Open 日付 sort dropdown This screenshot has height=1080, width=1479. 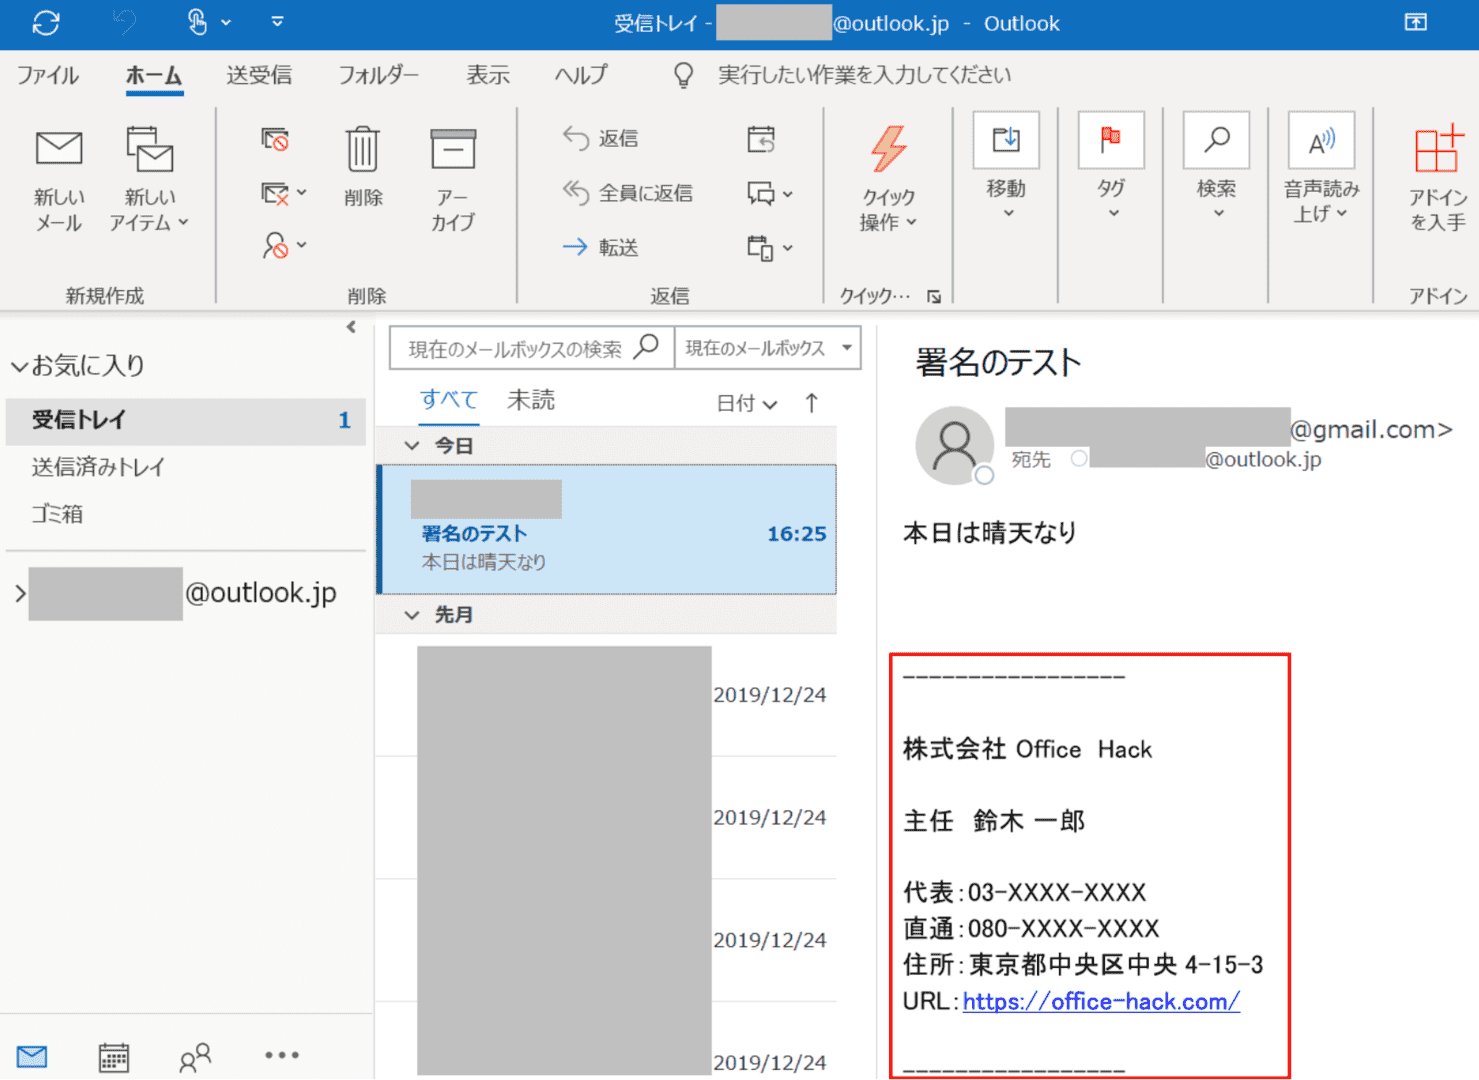747,404
